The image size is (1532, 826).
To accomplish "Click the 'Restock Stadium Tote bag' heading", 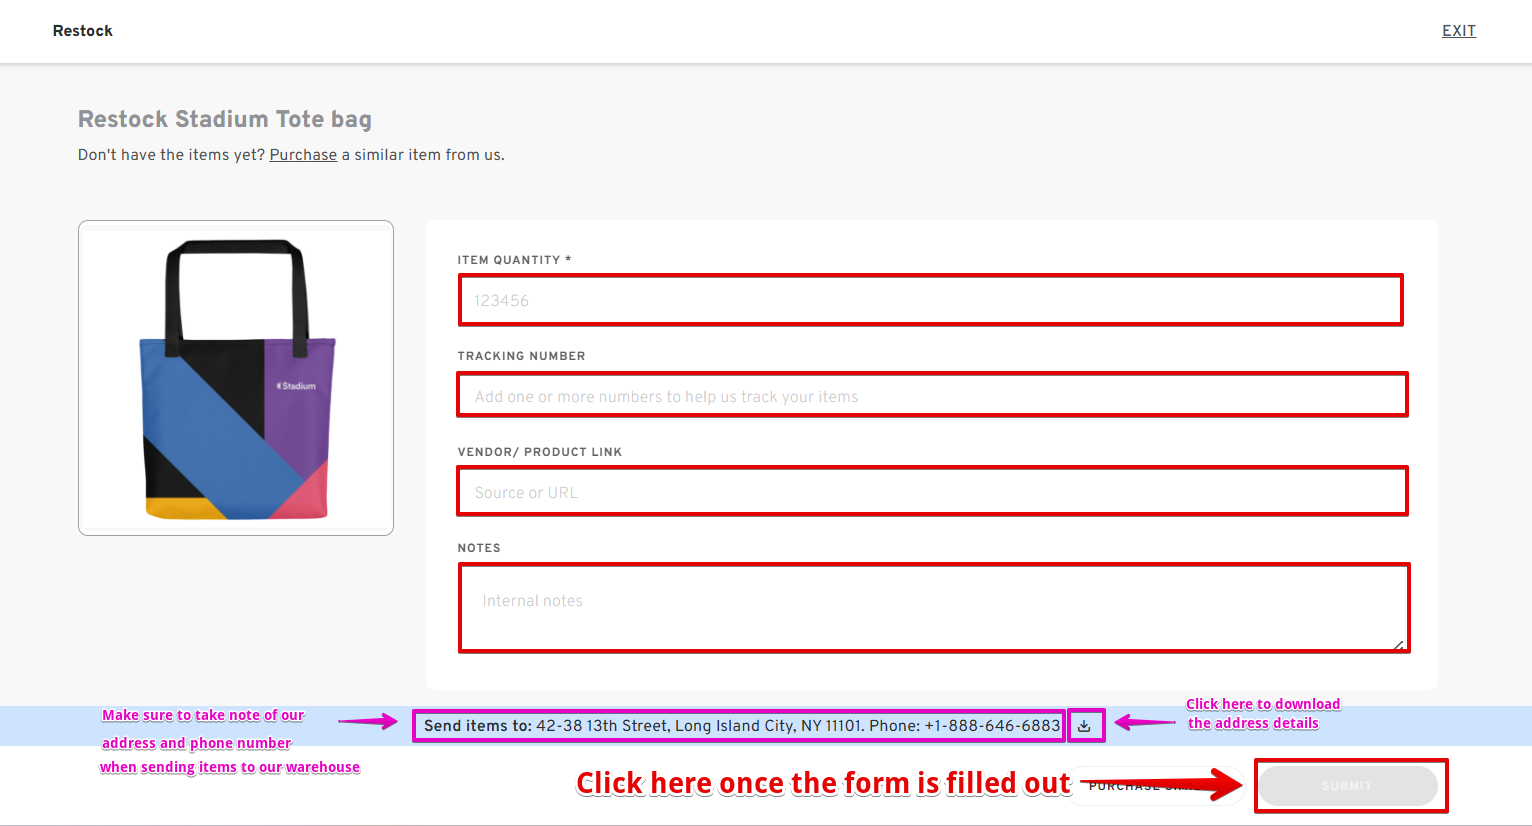I will (225, 119).
